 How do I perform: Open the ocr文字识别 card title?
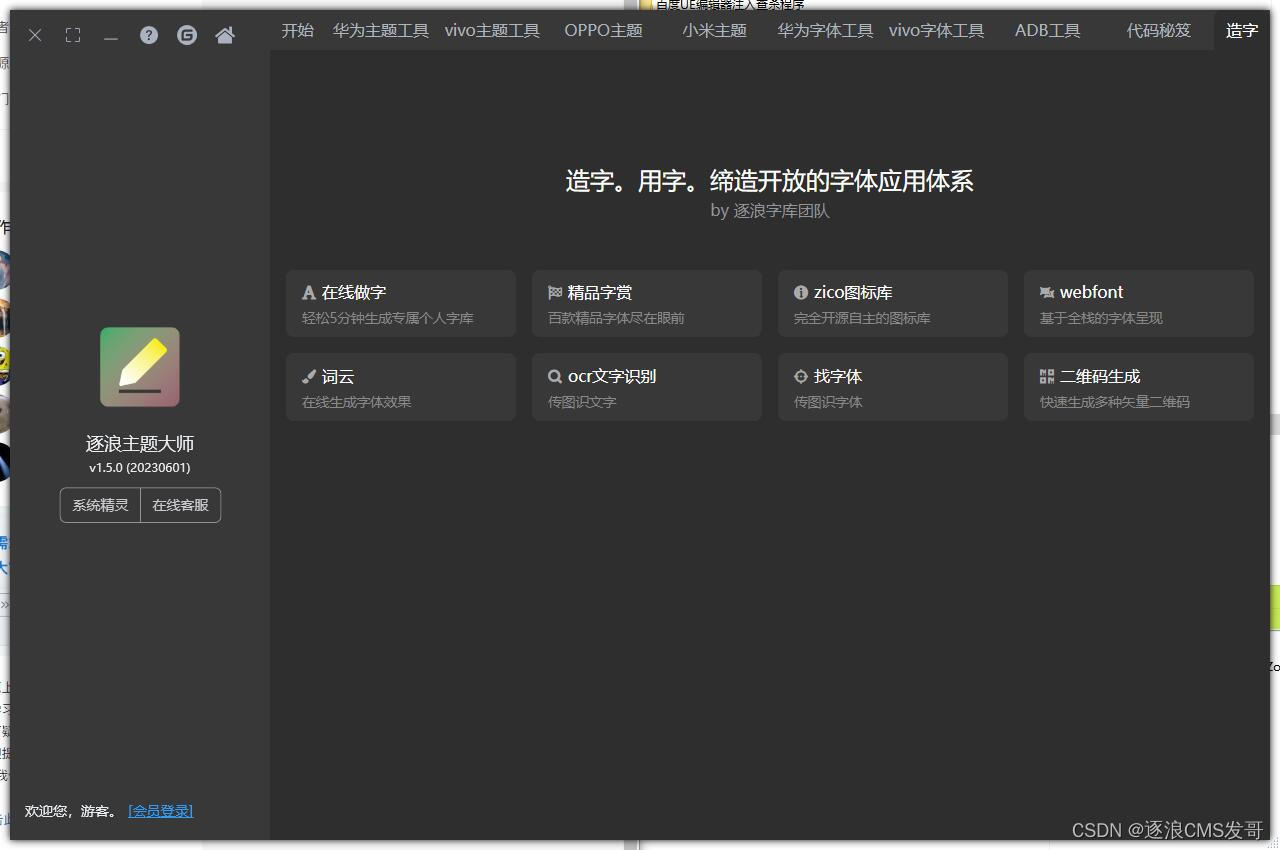tap(612, 377)
